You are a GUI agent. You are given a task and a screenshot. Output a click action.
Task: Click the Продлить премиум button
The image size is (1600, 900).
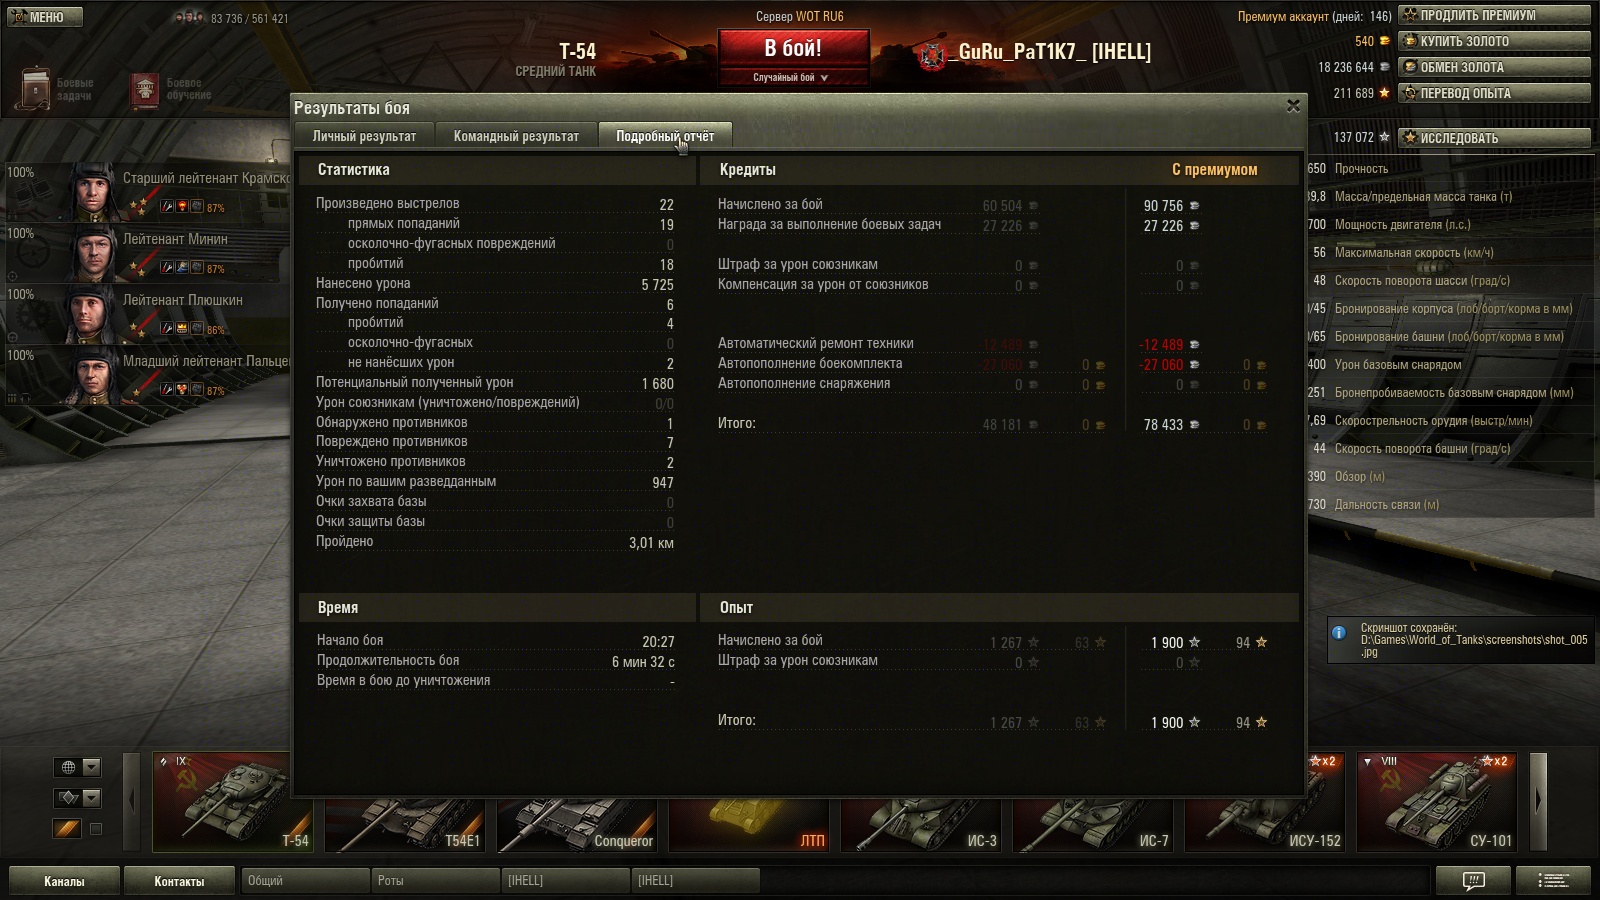(1494, 15)
